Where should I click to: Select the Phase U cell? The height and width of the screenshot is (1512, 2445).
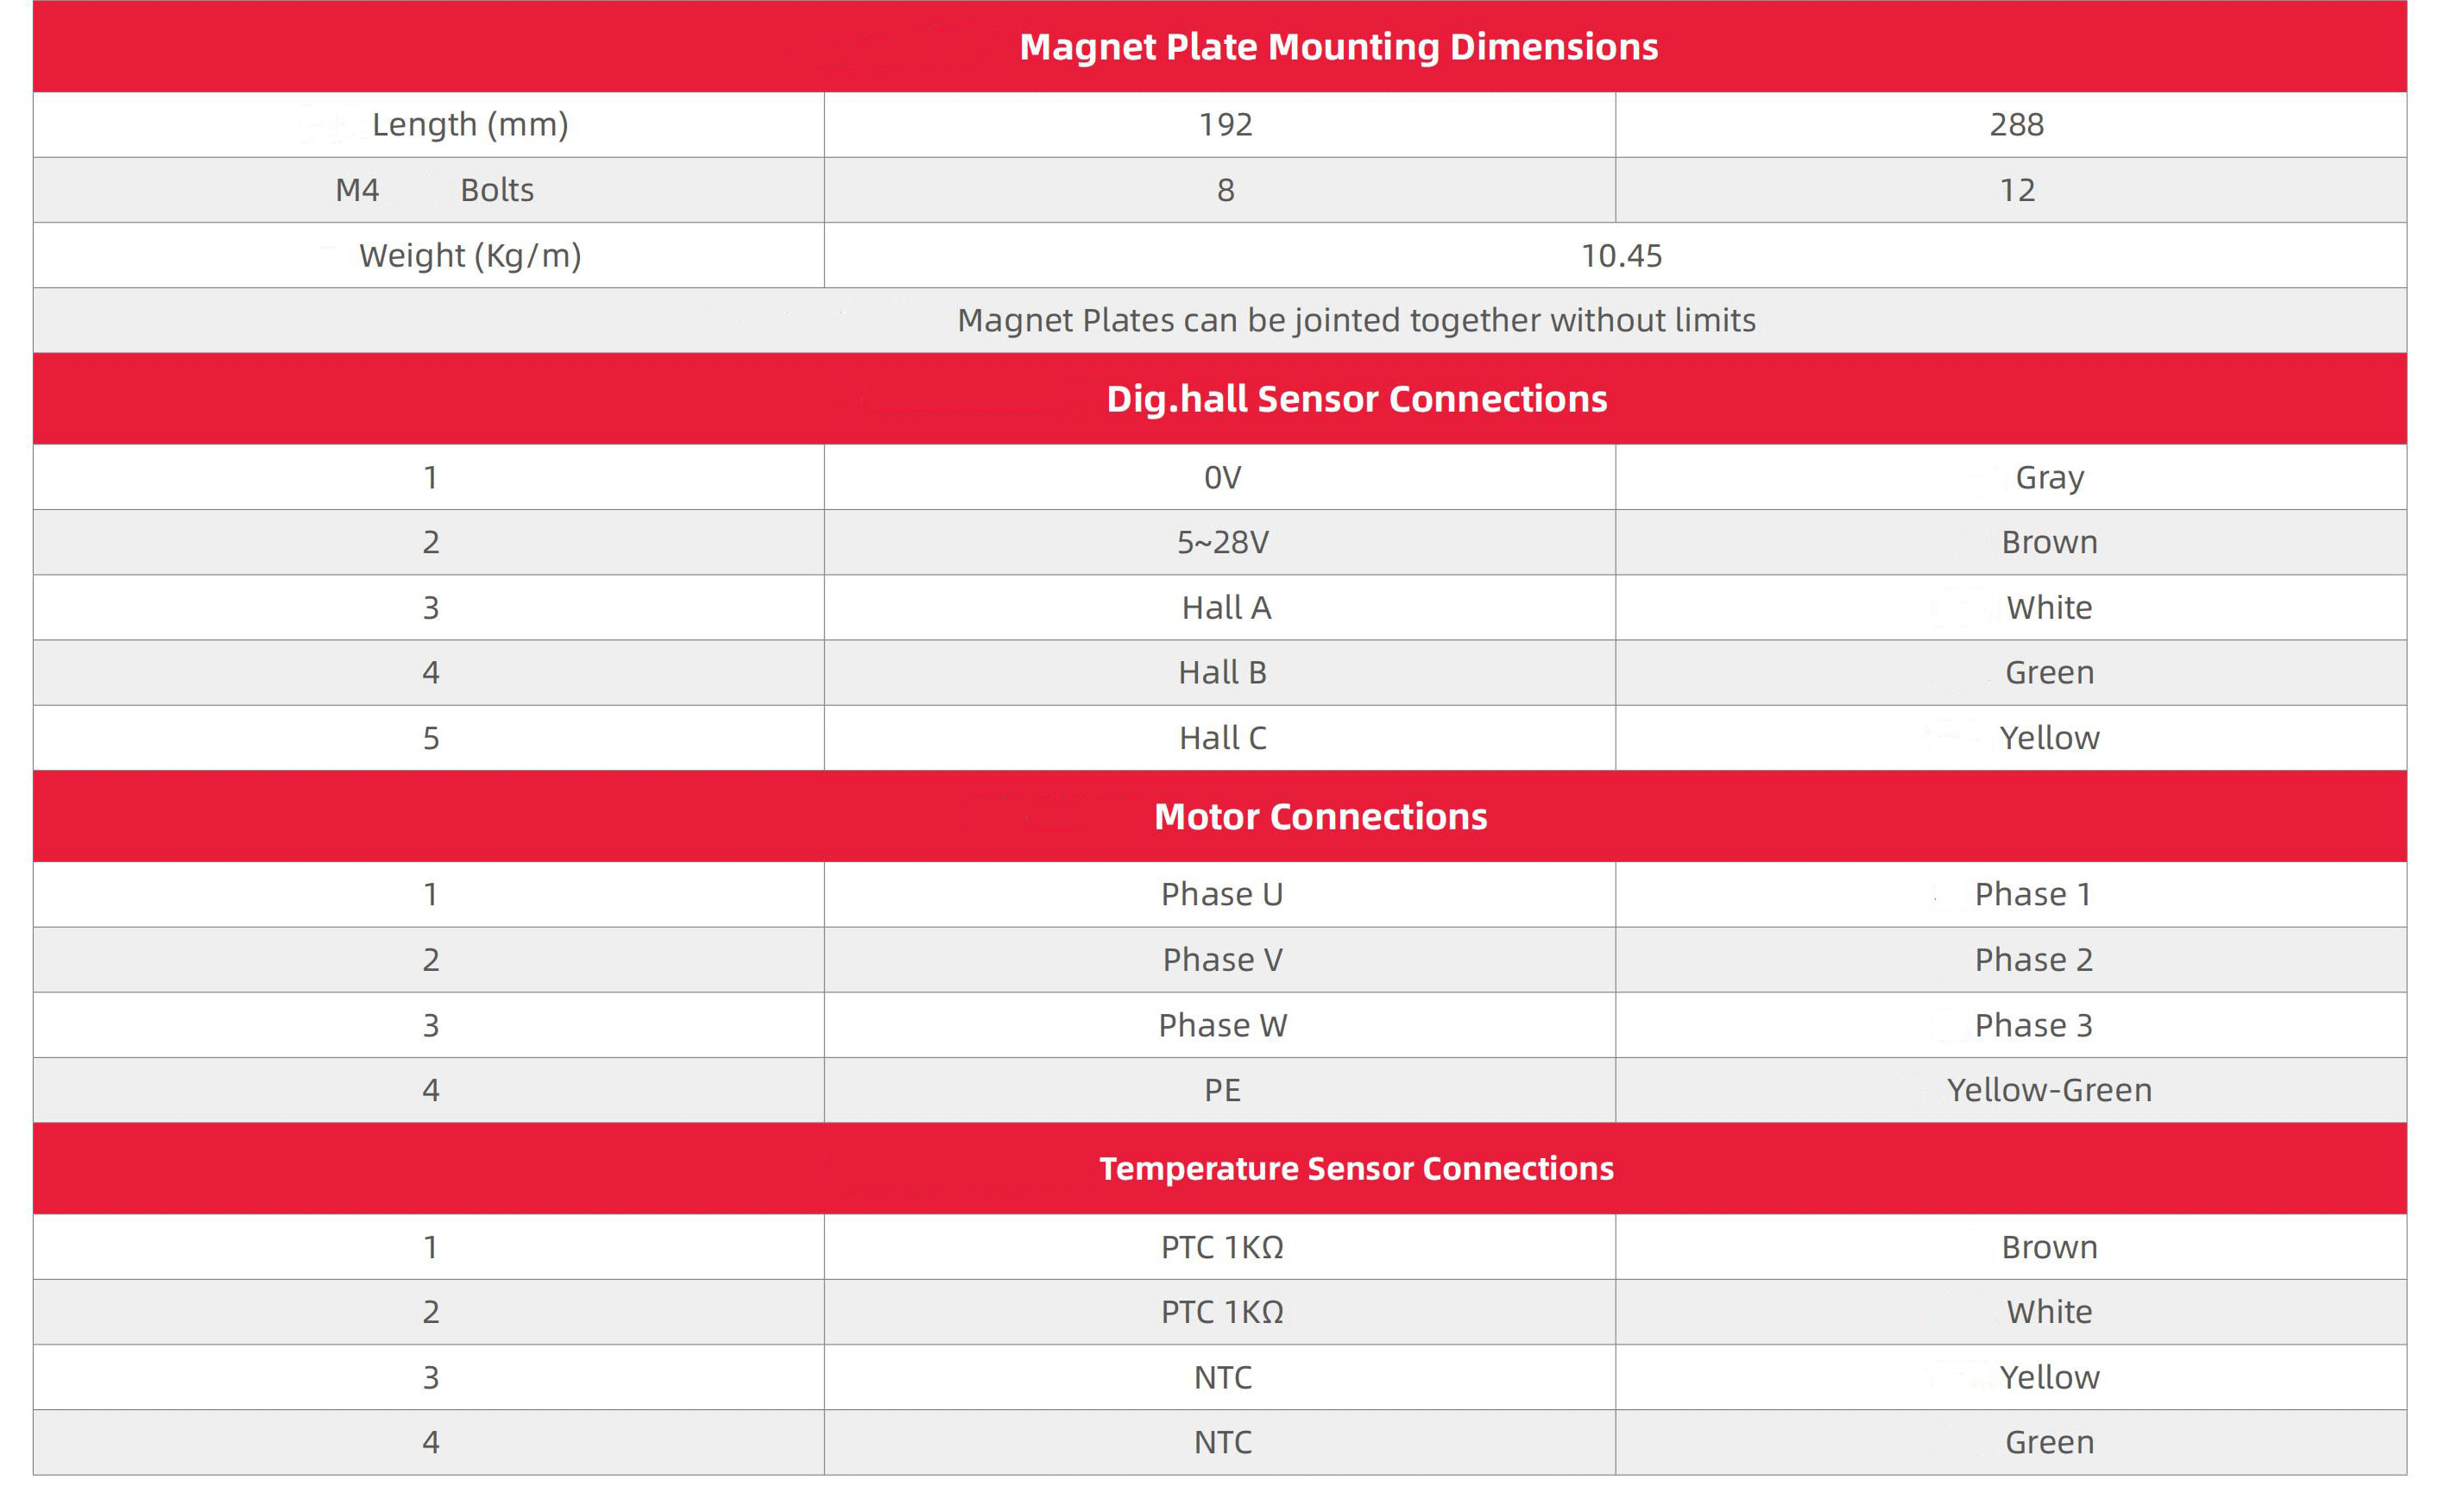pyautogui.click(x=1222, y=894)
